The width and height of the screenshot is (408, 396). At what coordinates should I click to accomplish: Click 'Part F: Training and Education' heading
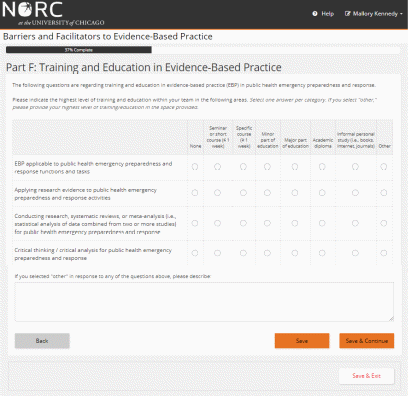[x=144, y=67]
